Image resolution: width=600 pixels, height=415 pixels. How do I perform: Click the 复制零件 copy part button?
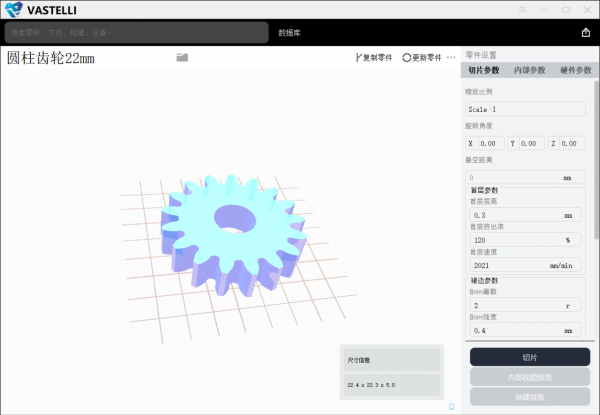tap(374, 57)
